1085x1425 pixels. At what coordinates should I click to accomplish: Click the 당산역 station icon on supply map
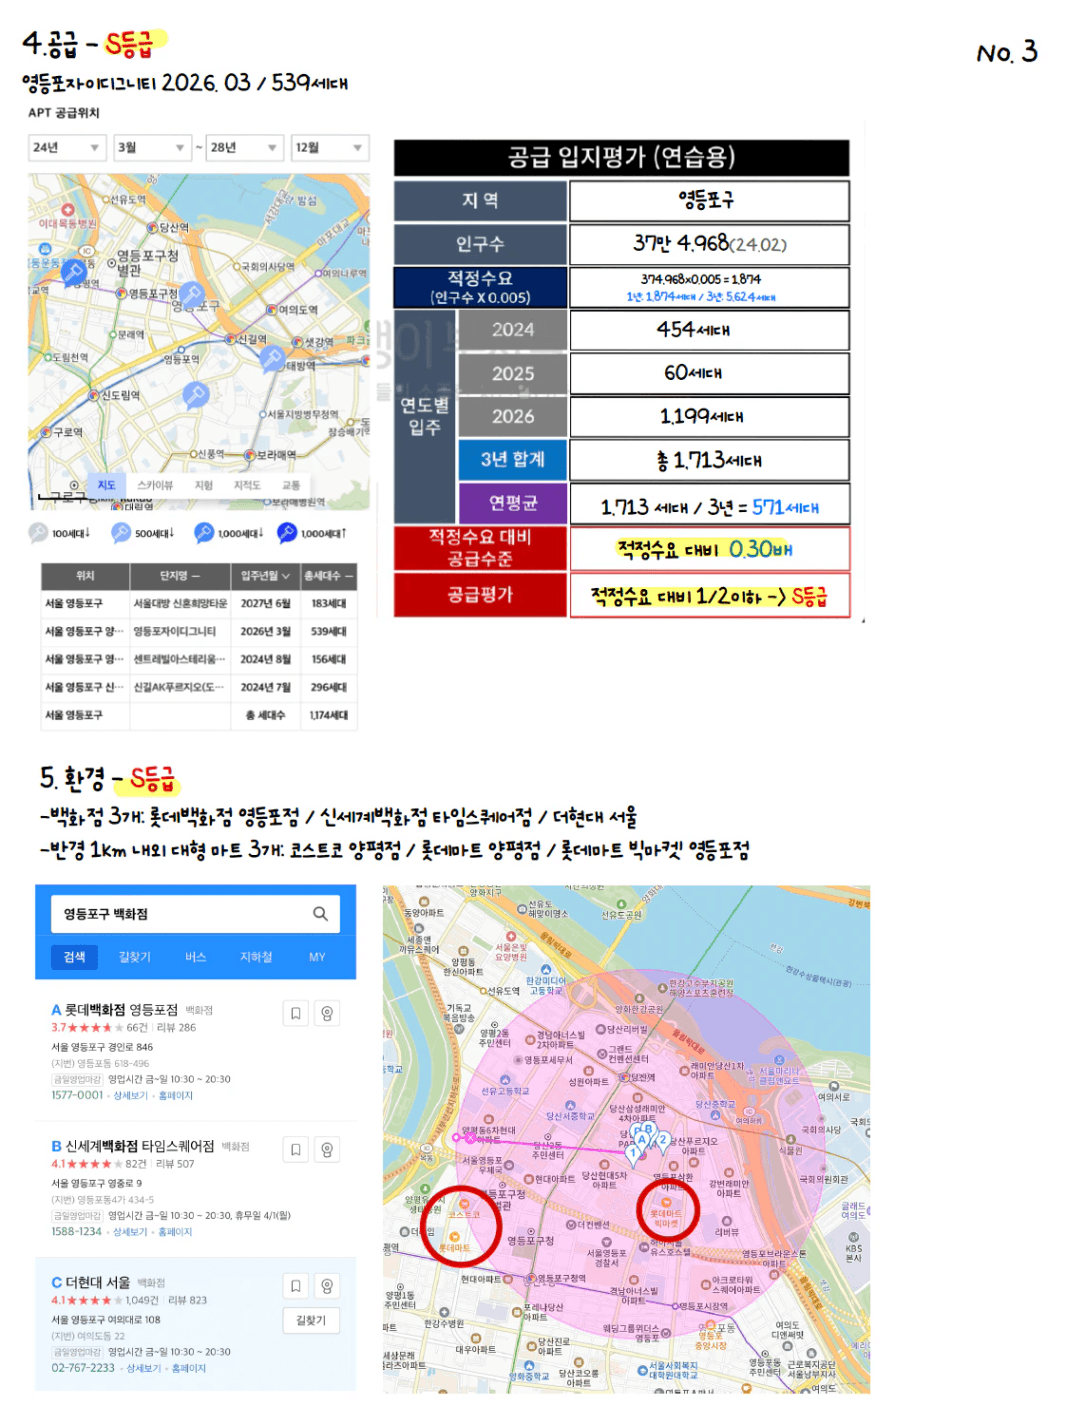click(153, 228)
